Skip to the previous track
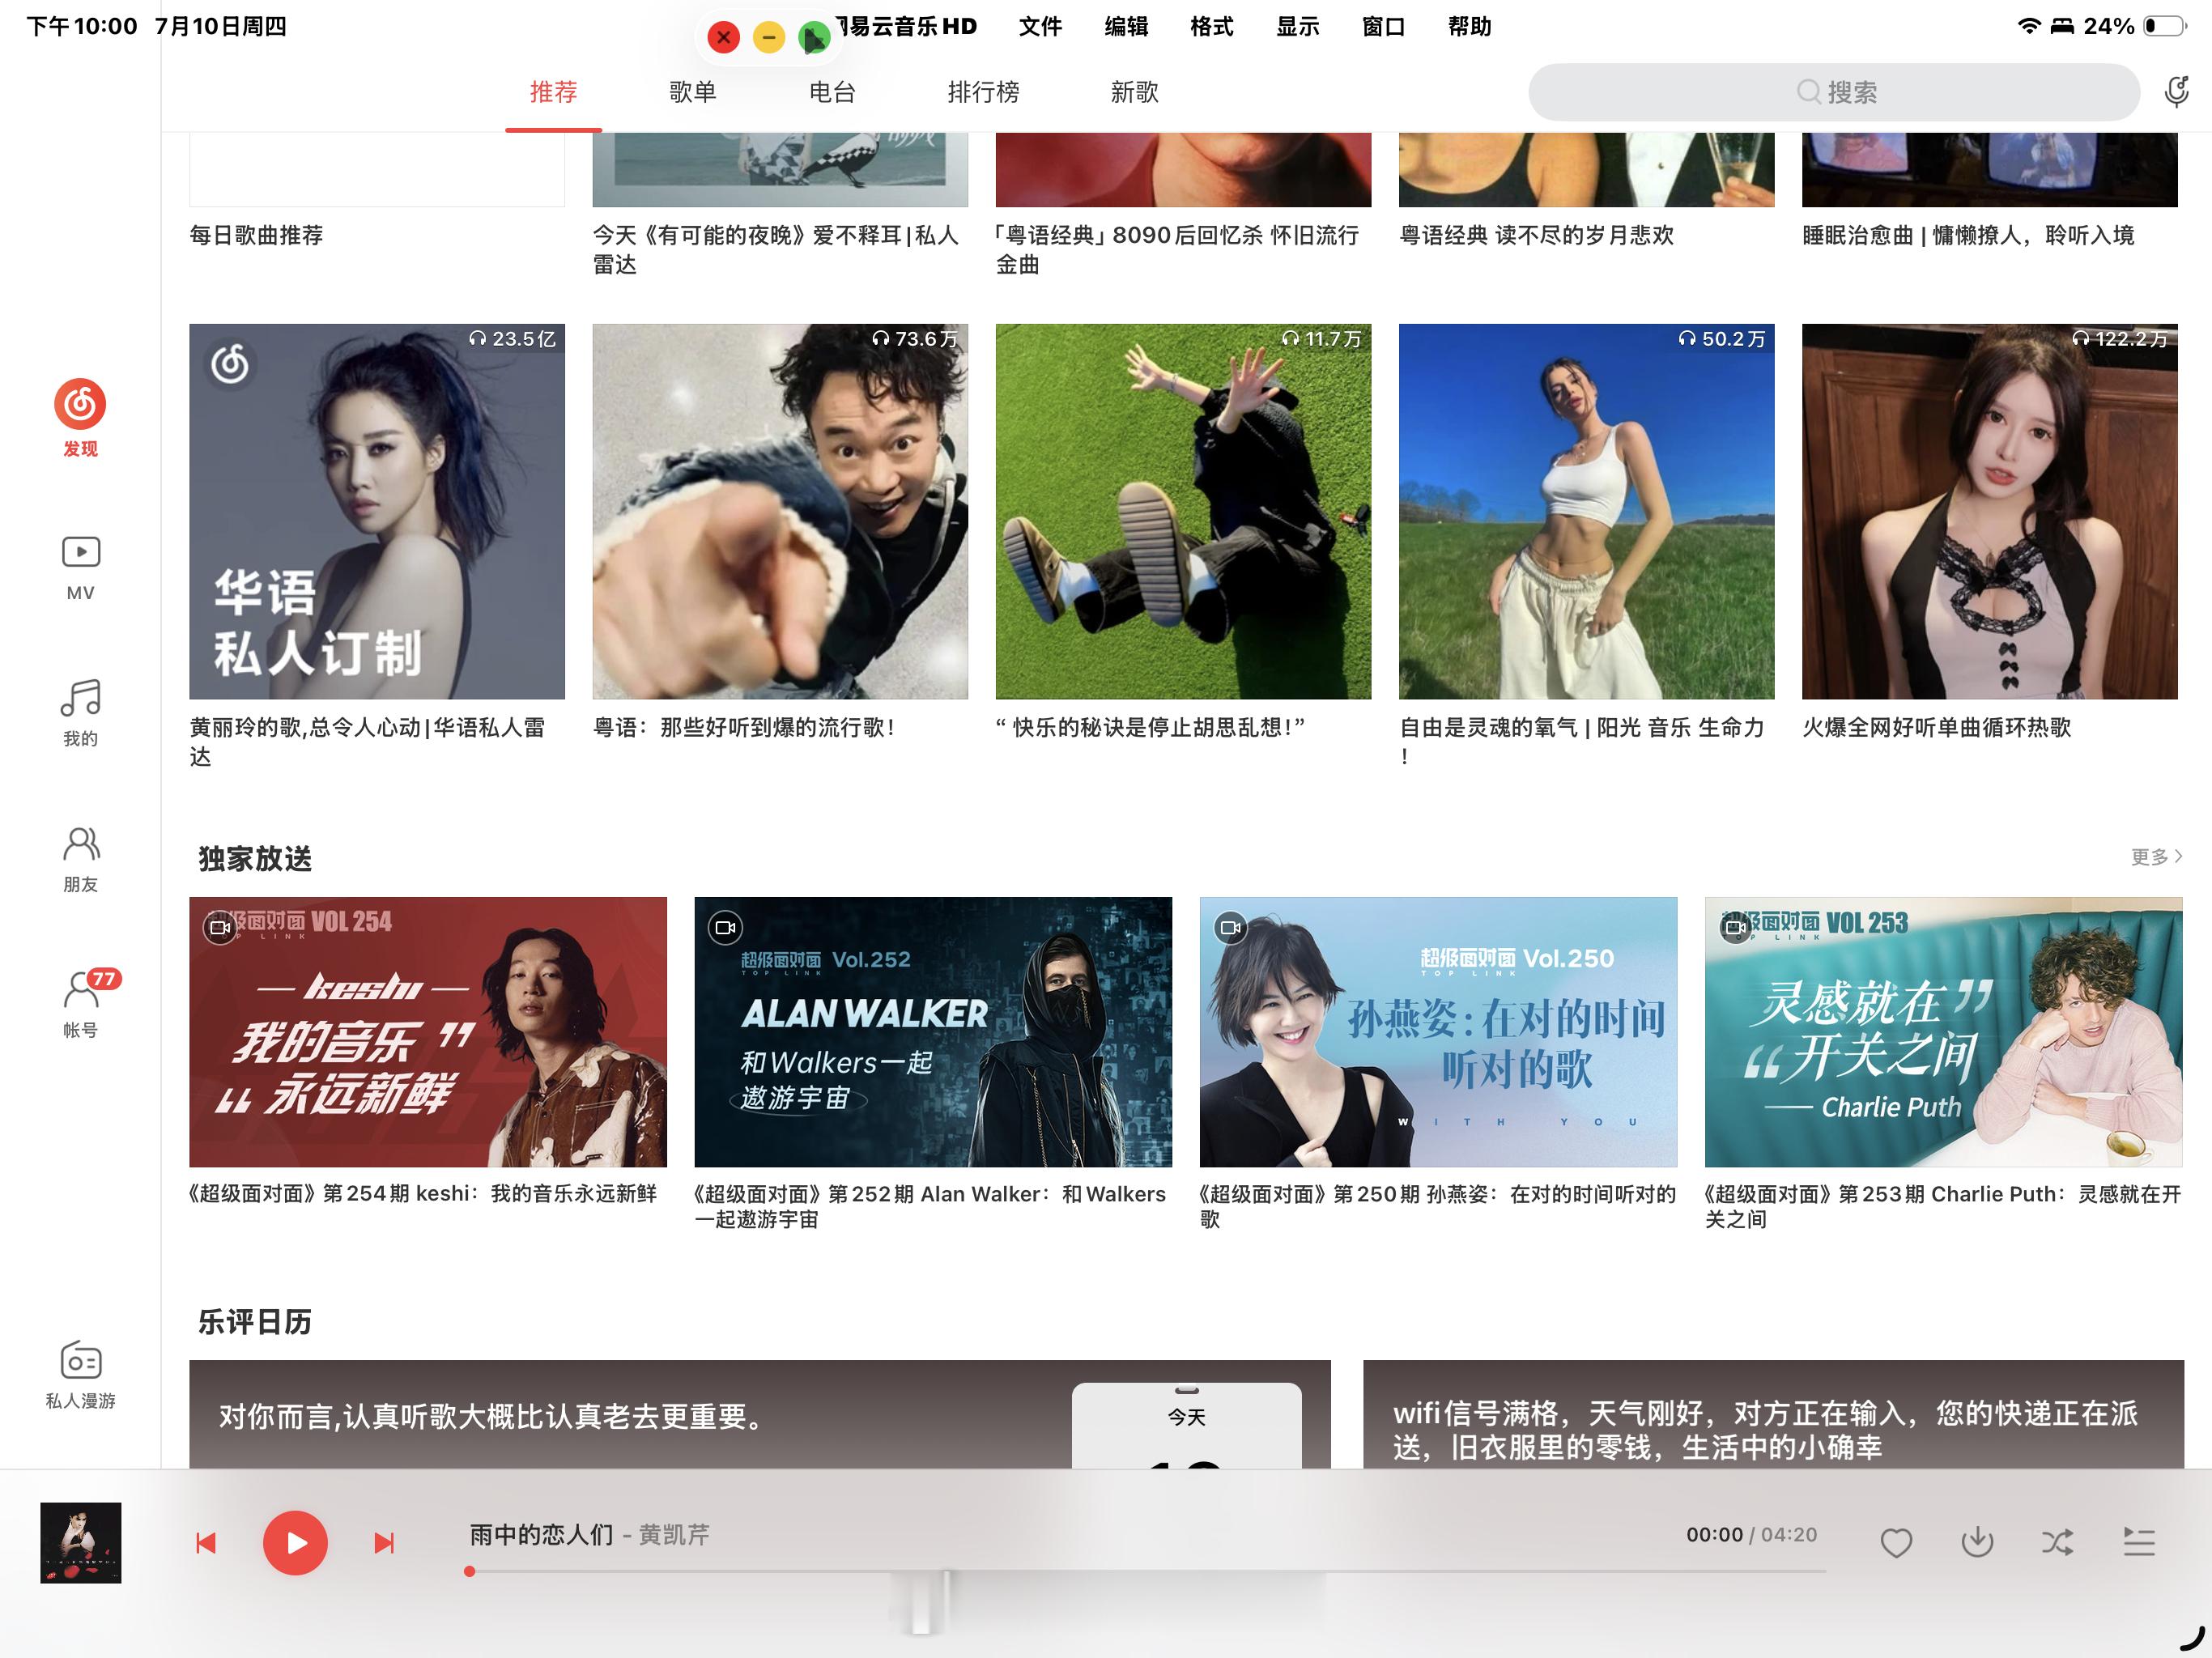This screenshot has width=2212, height=1658. [x=206, y=1543]
